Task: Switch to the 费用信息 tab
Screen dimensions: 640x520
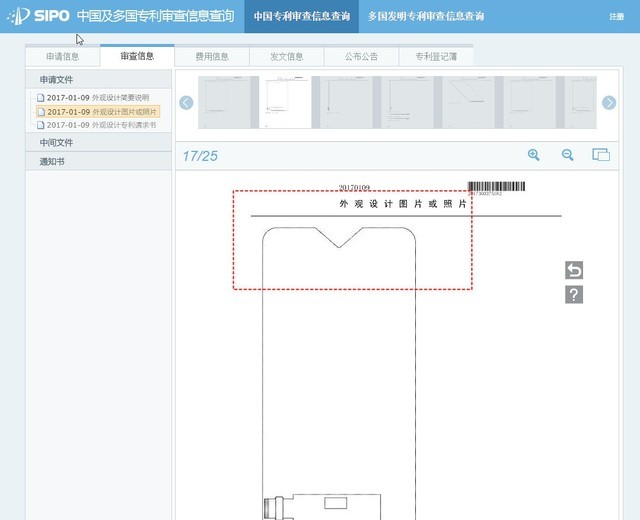Action: [x=212, y=57]
